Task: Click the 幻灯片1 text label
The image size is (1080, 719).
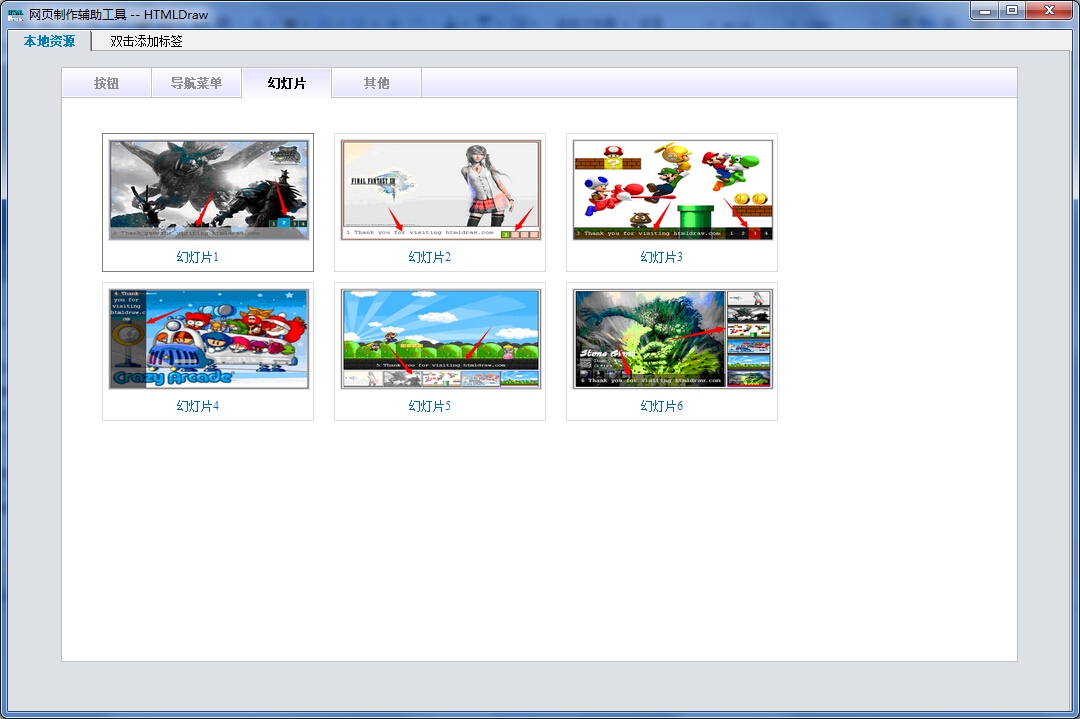Action: [198, 257]
